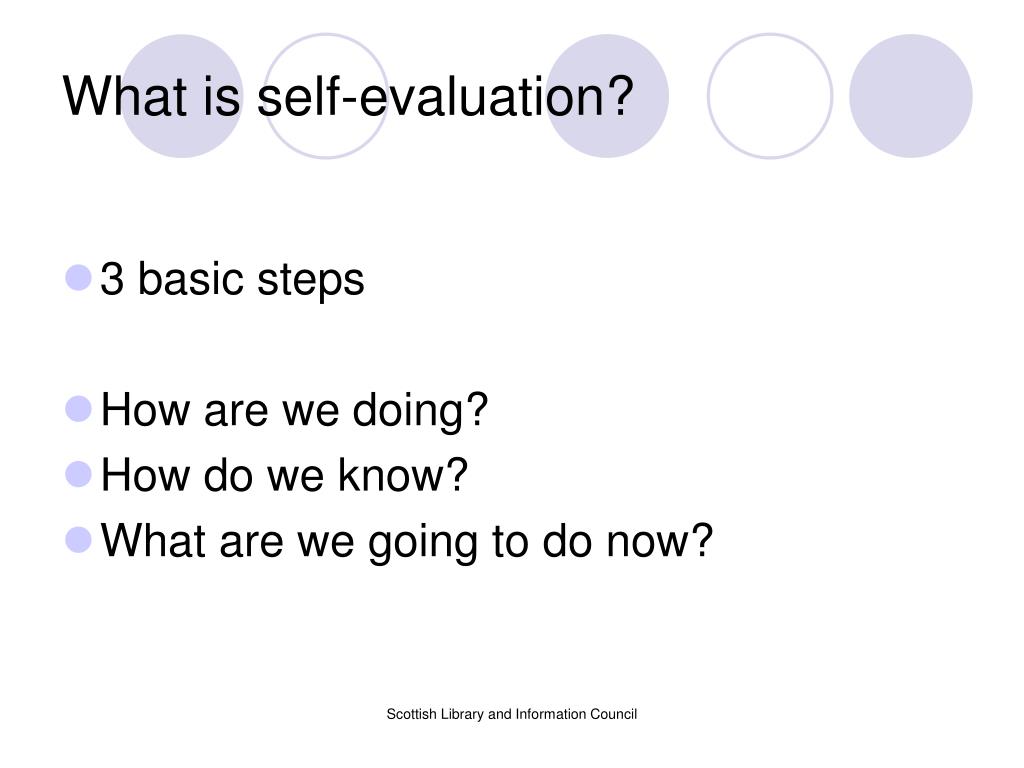The image size is (1024, 768).
Task: Click the bullet beside 'How are we doing?'
Action: [78, 409]
